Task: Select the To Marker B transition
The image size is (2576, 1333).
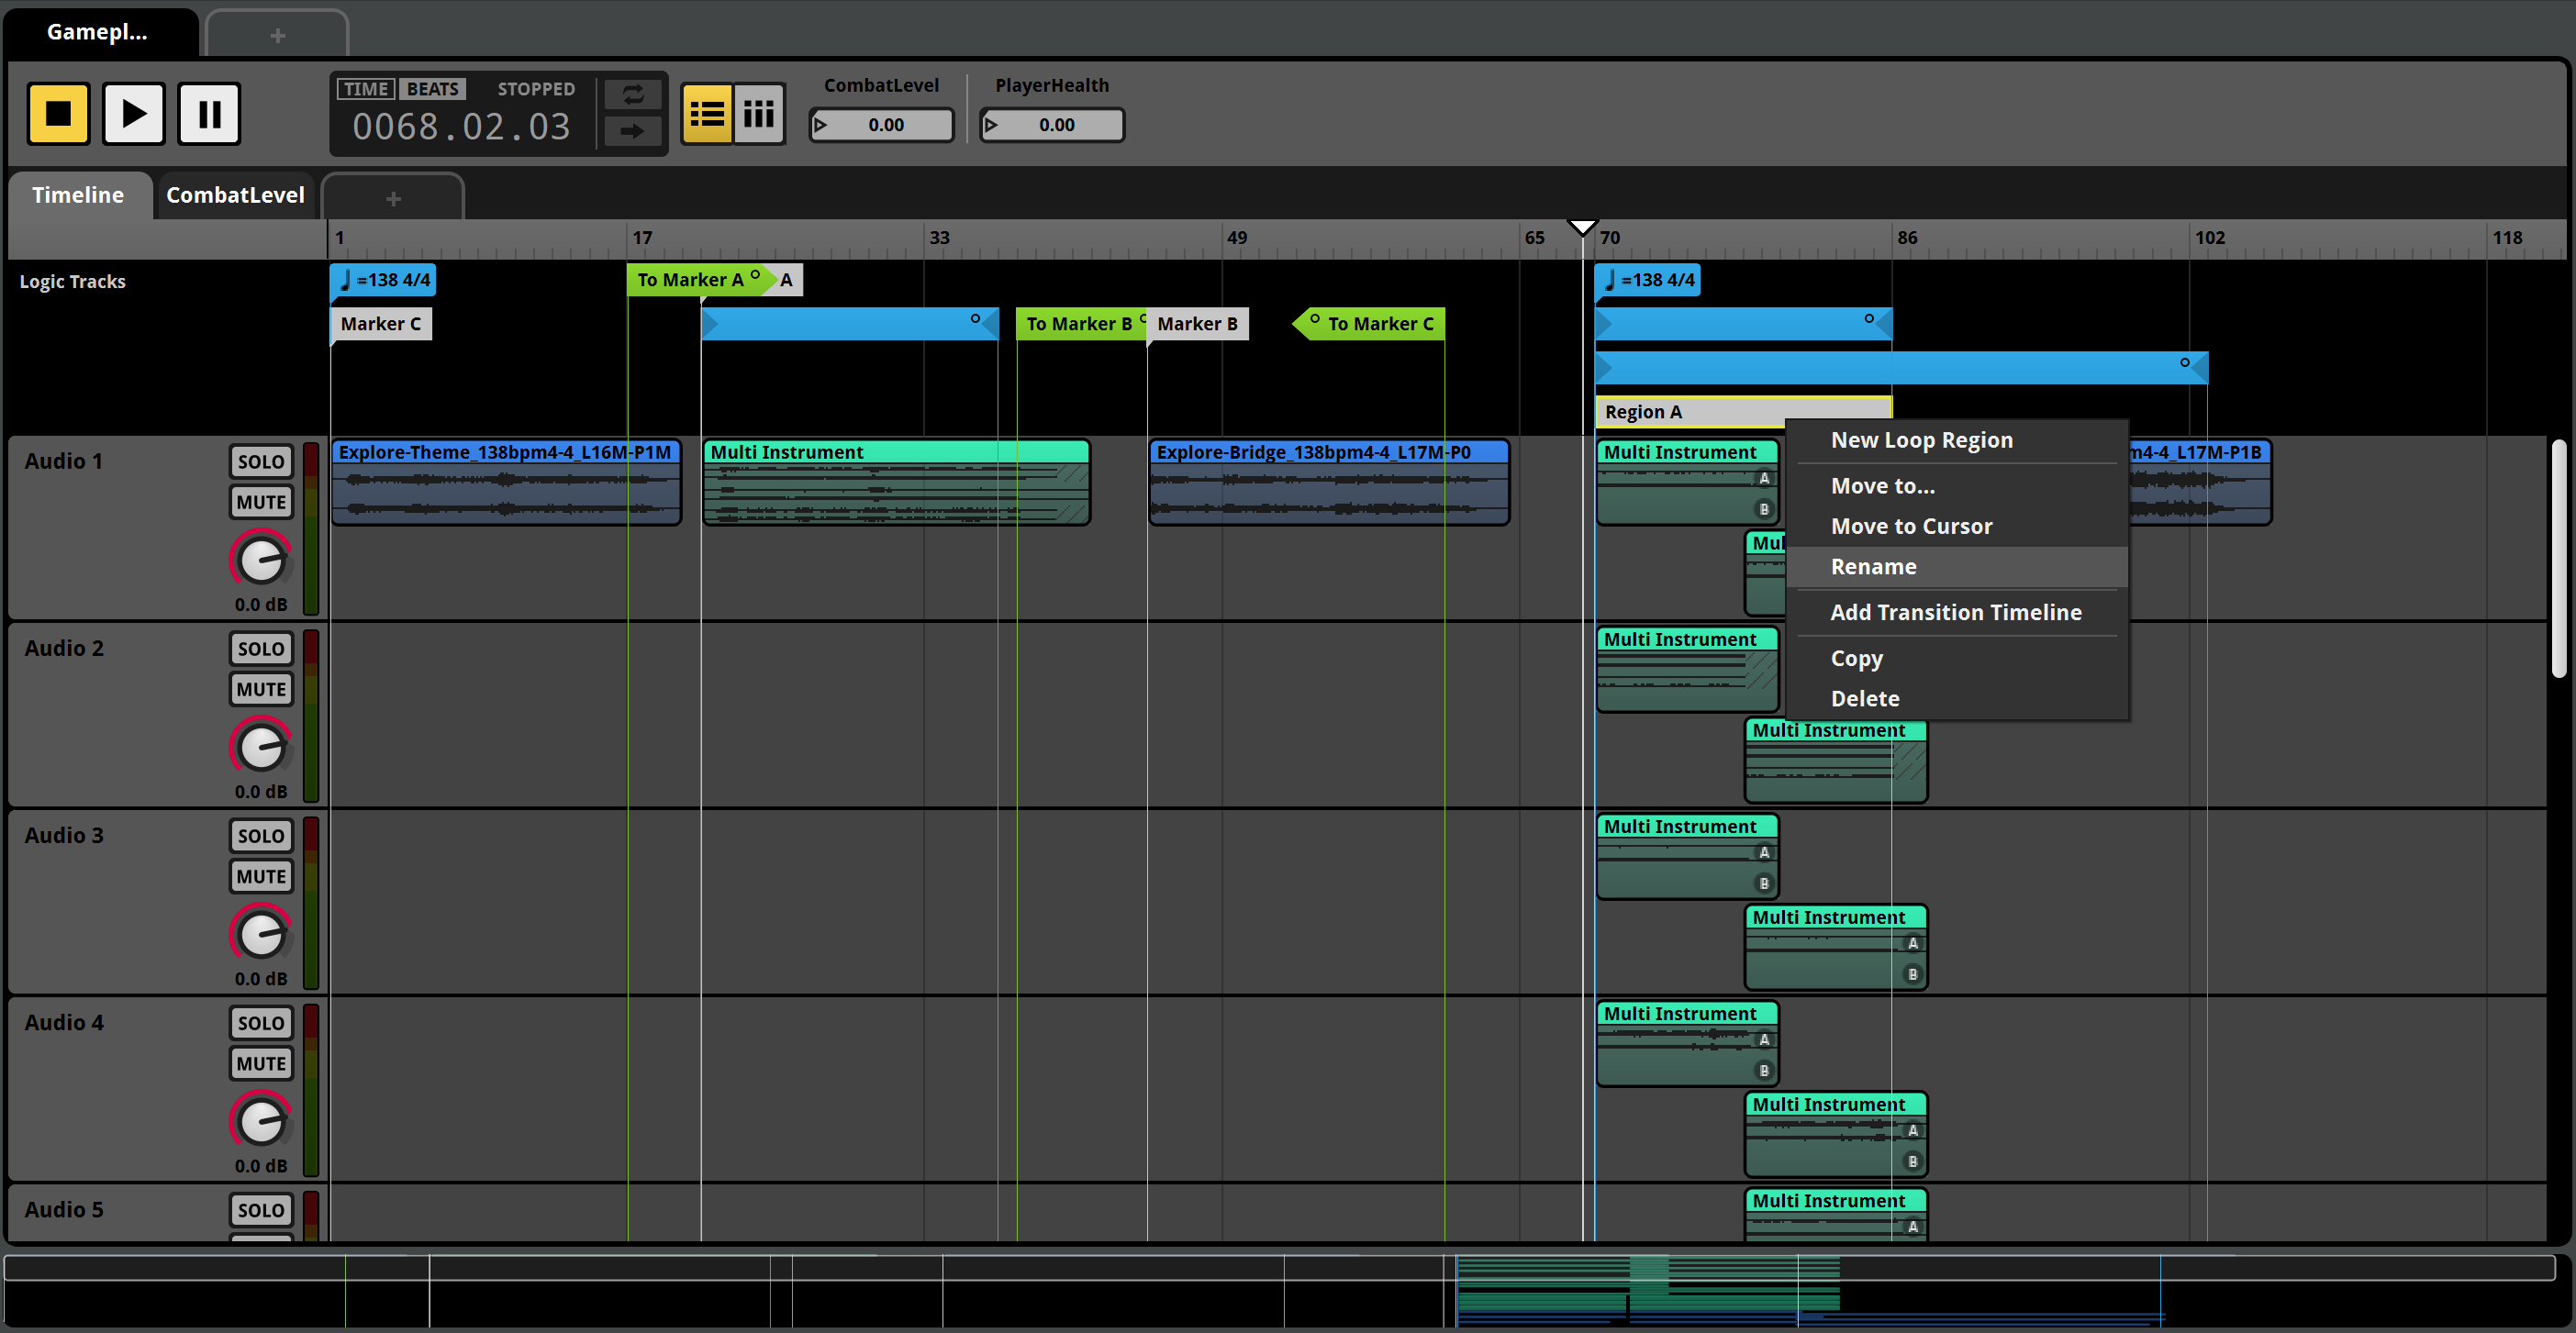Action: tap(1080, 324)
